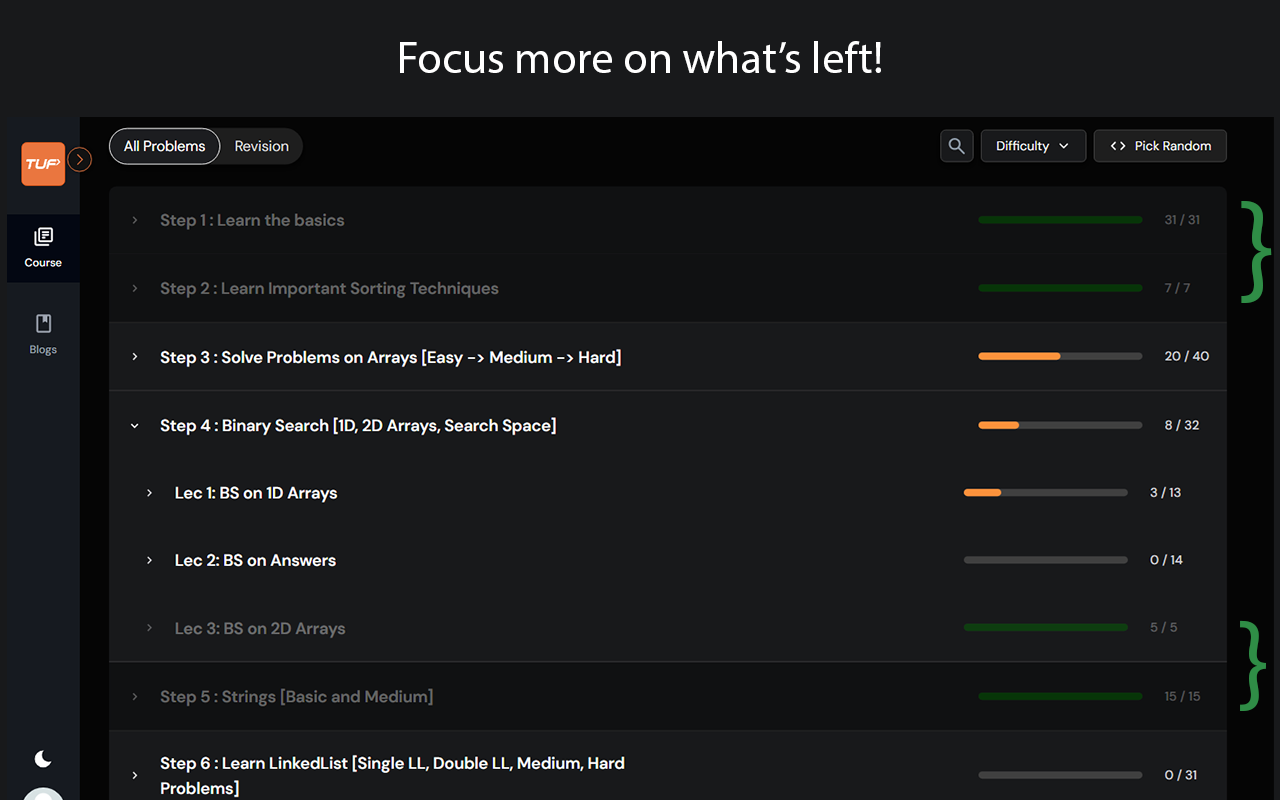Expand Step 3 Arrays chevron
Image resolution: width=1280 pixels, height=800 pixels.
(x=135, y=357)
